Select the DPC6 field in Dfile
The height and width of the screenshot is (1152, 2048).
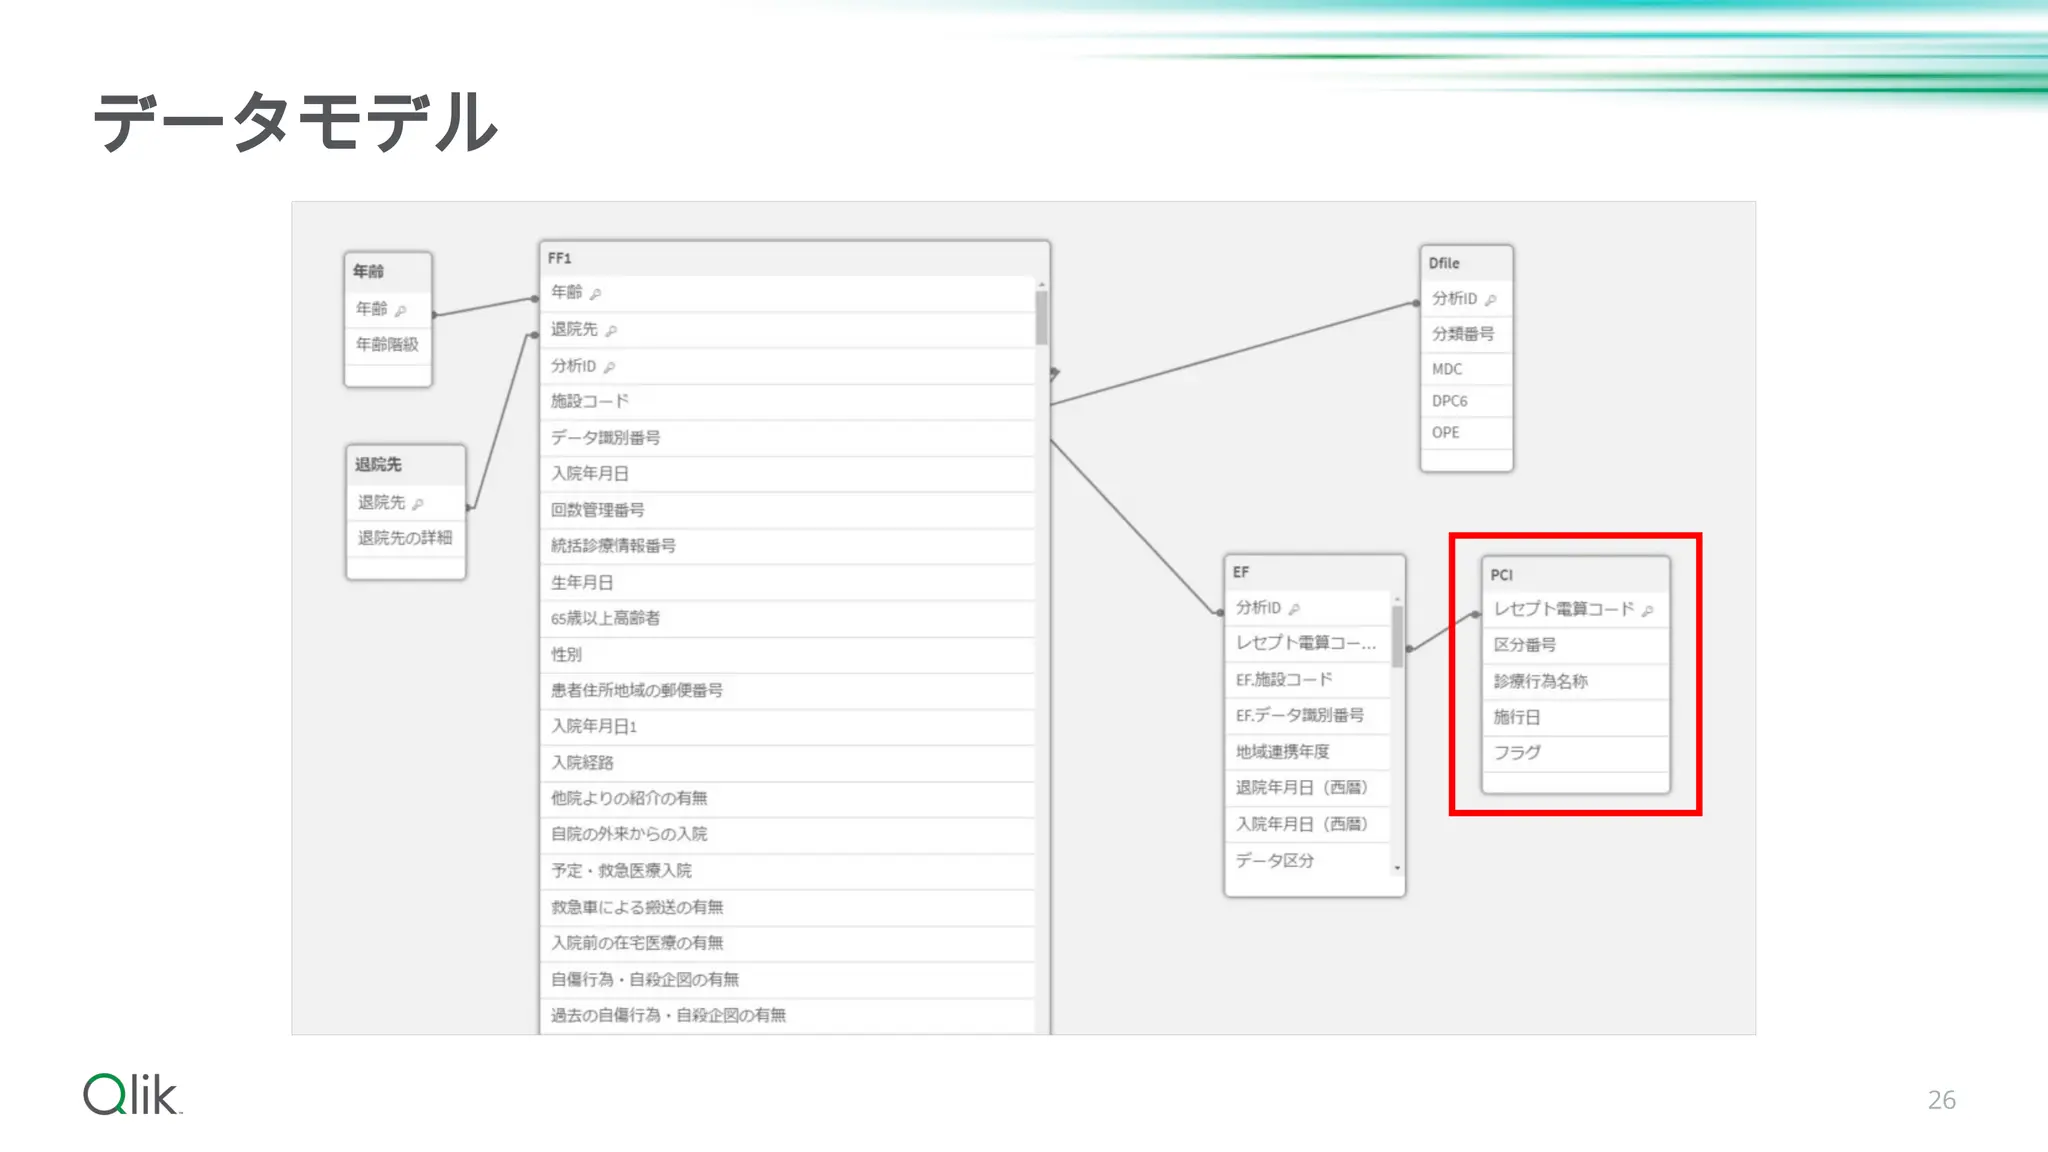pyautogui.click(x=1449, y=401)
